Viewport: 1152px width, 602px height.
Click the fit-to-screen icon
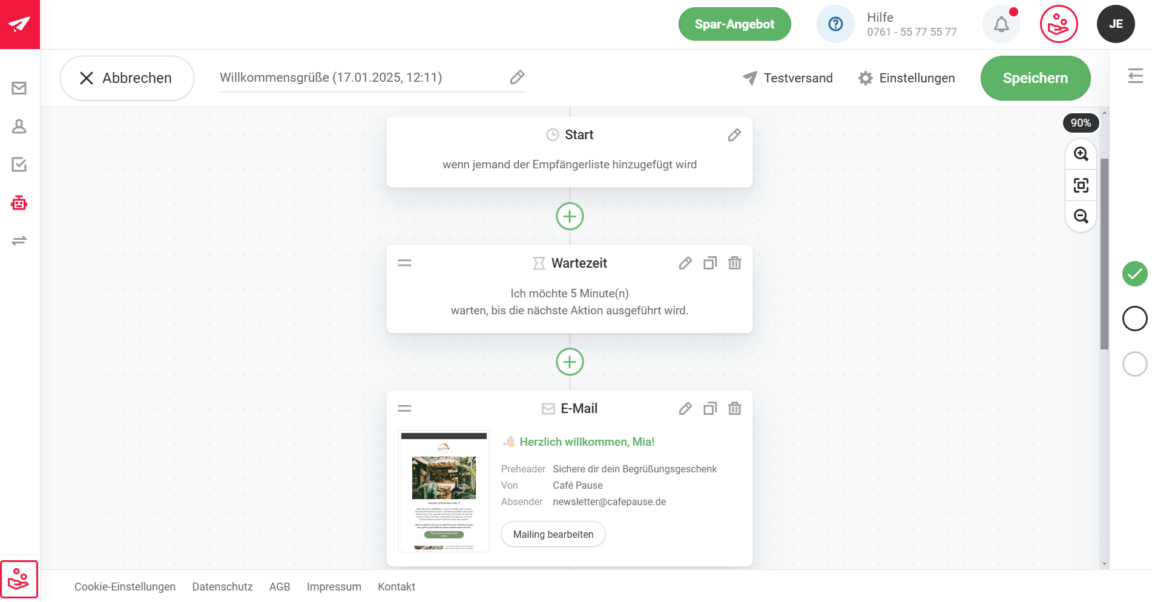click(x=1081, y=185)
